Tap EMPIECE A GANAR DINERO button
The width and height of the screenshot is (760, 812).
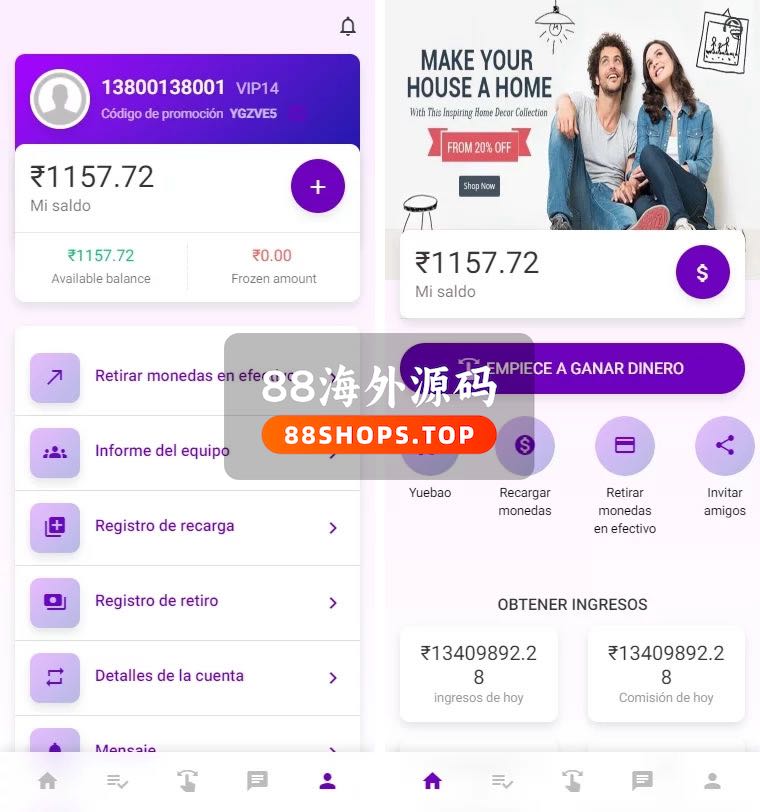(572, 368)
